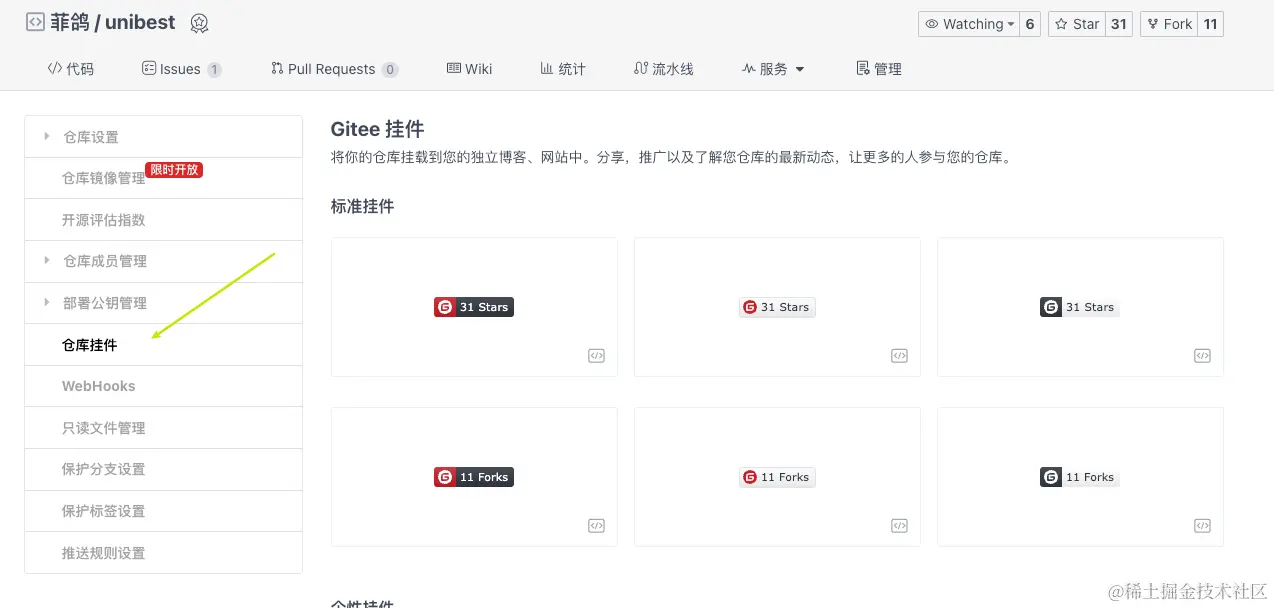Expand the 仓库设置 sidebar section
This screenshot has width=1274, height=608.
pos(163,137)
